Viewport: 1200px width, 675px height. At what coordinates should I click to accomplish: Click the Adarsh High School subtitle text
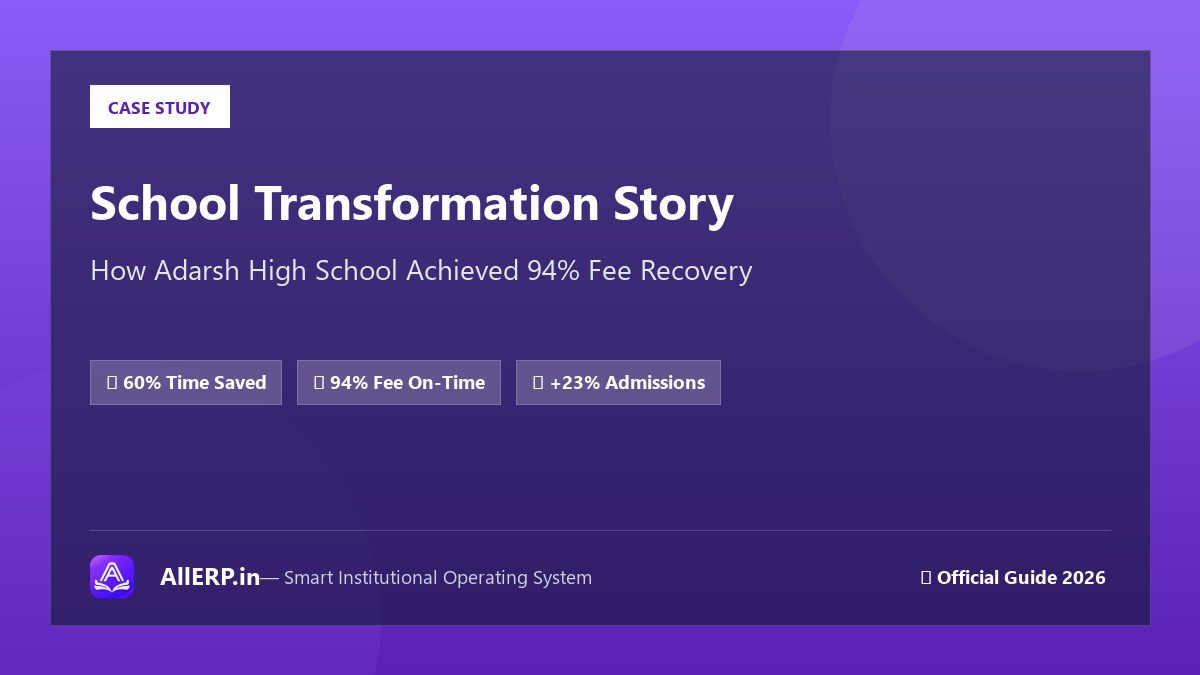[x=421, y=271]
